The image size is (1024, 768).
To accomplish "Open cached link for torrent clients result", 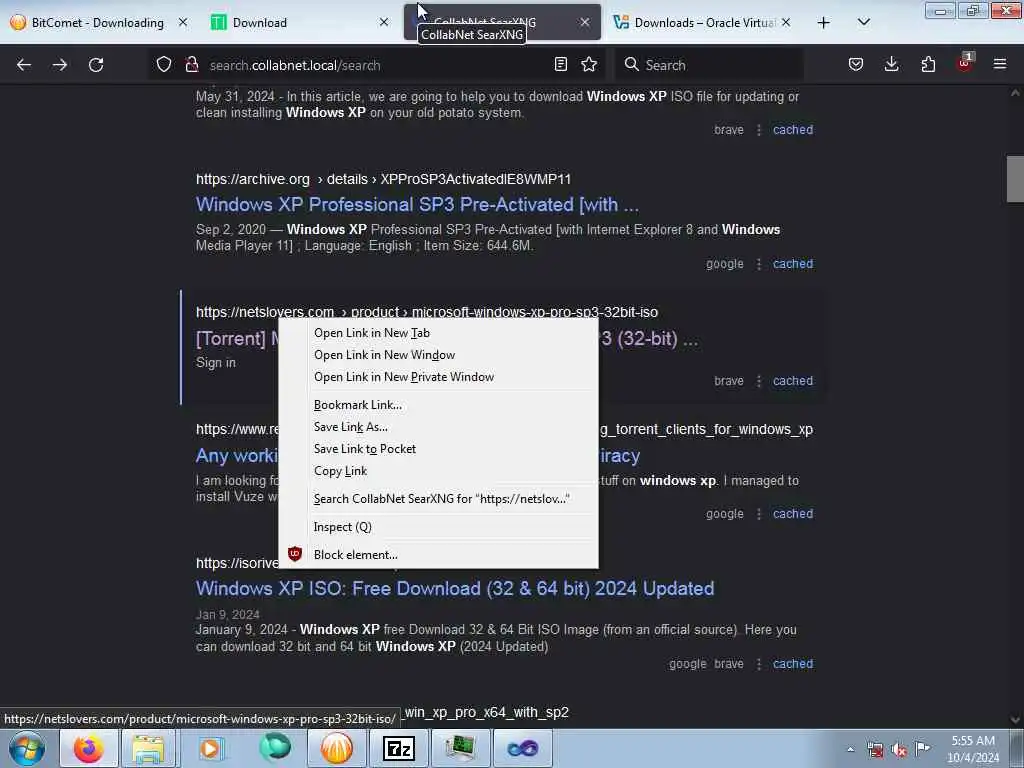I will [x=793, y=514].
